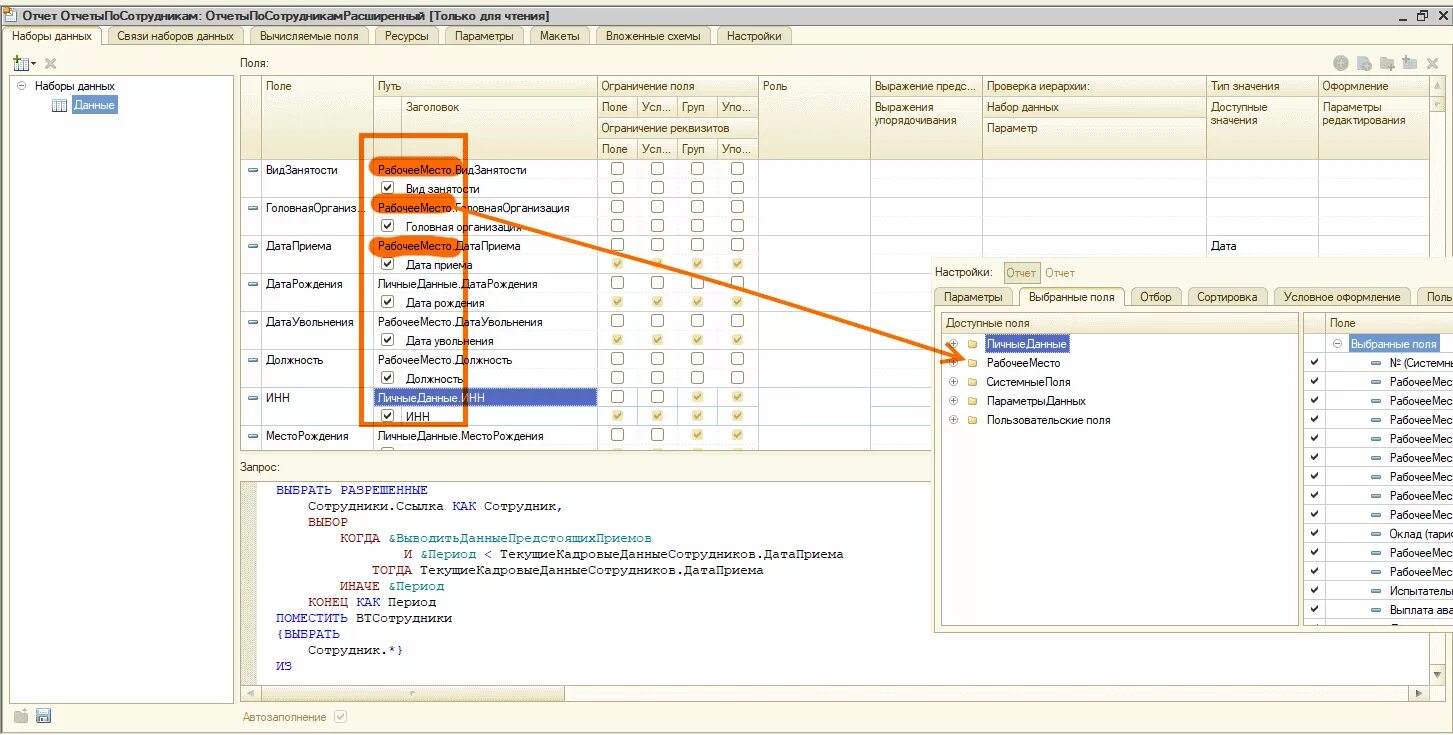
Task: Click the delete field X icon at top right
Action: click(x=1433, y=63)
